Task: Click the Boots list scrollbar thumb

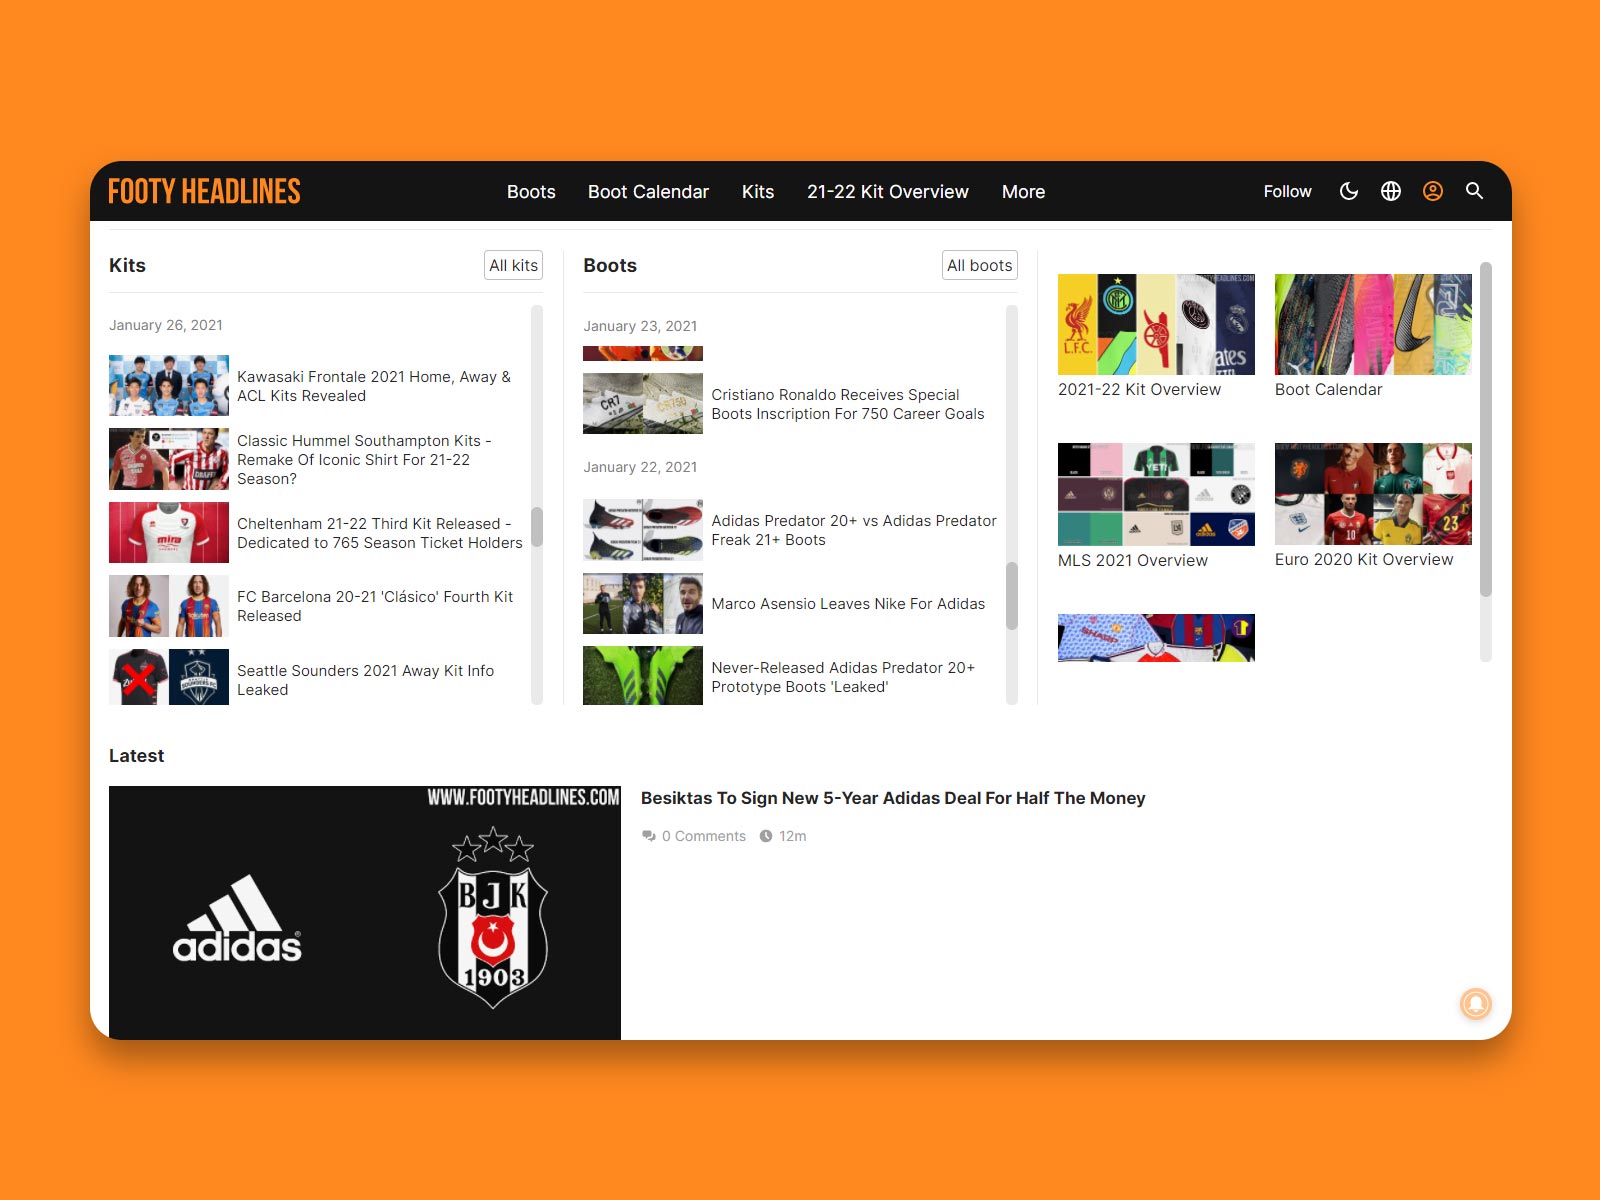Action: pyautogui.click(x=1011, y=596)
